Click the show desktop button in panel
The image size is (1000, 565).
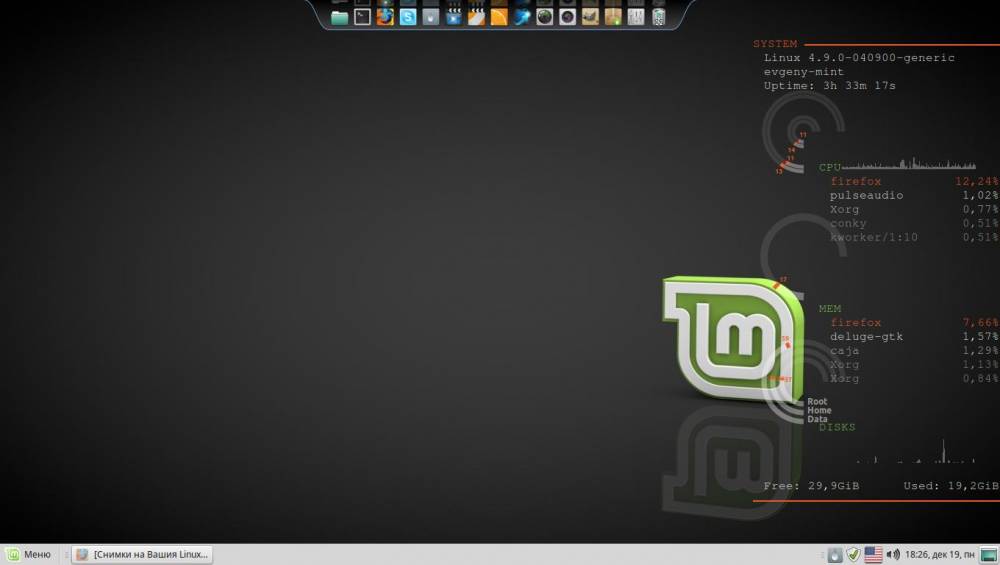[x=989, y=555]
